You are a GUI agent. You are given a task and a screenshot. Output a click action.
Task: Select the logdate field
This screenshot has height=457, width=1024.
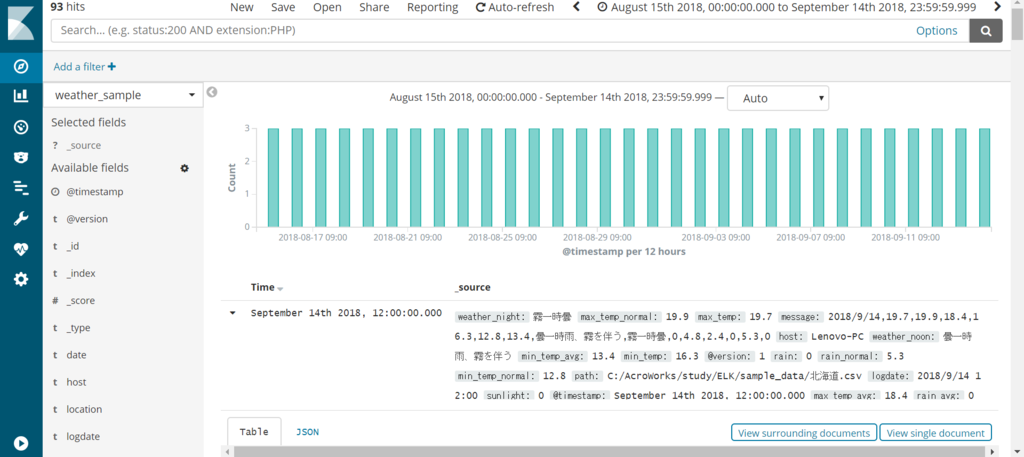pyautogui.click(x=83, y=437)
